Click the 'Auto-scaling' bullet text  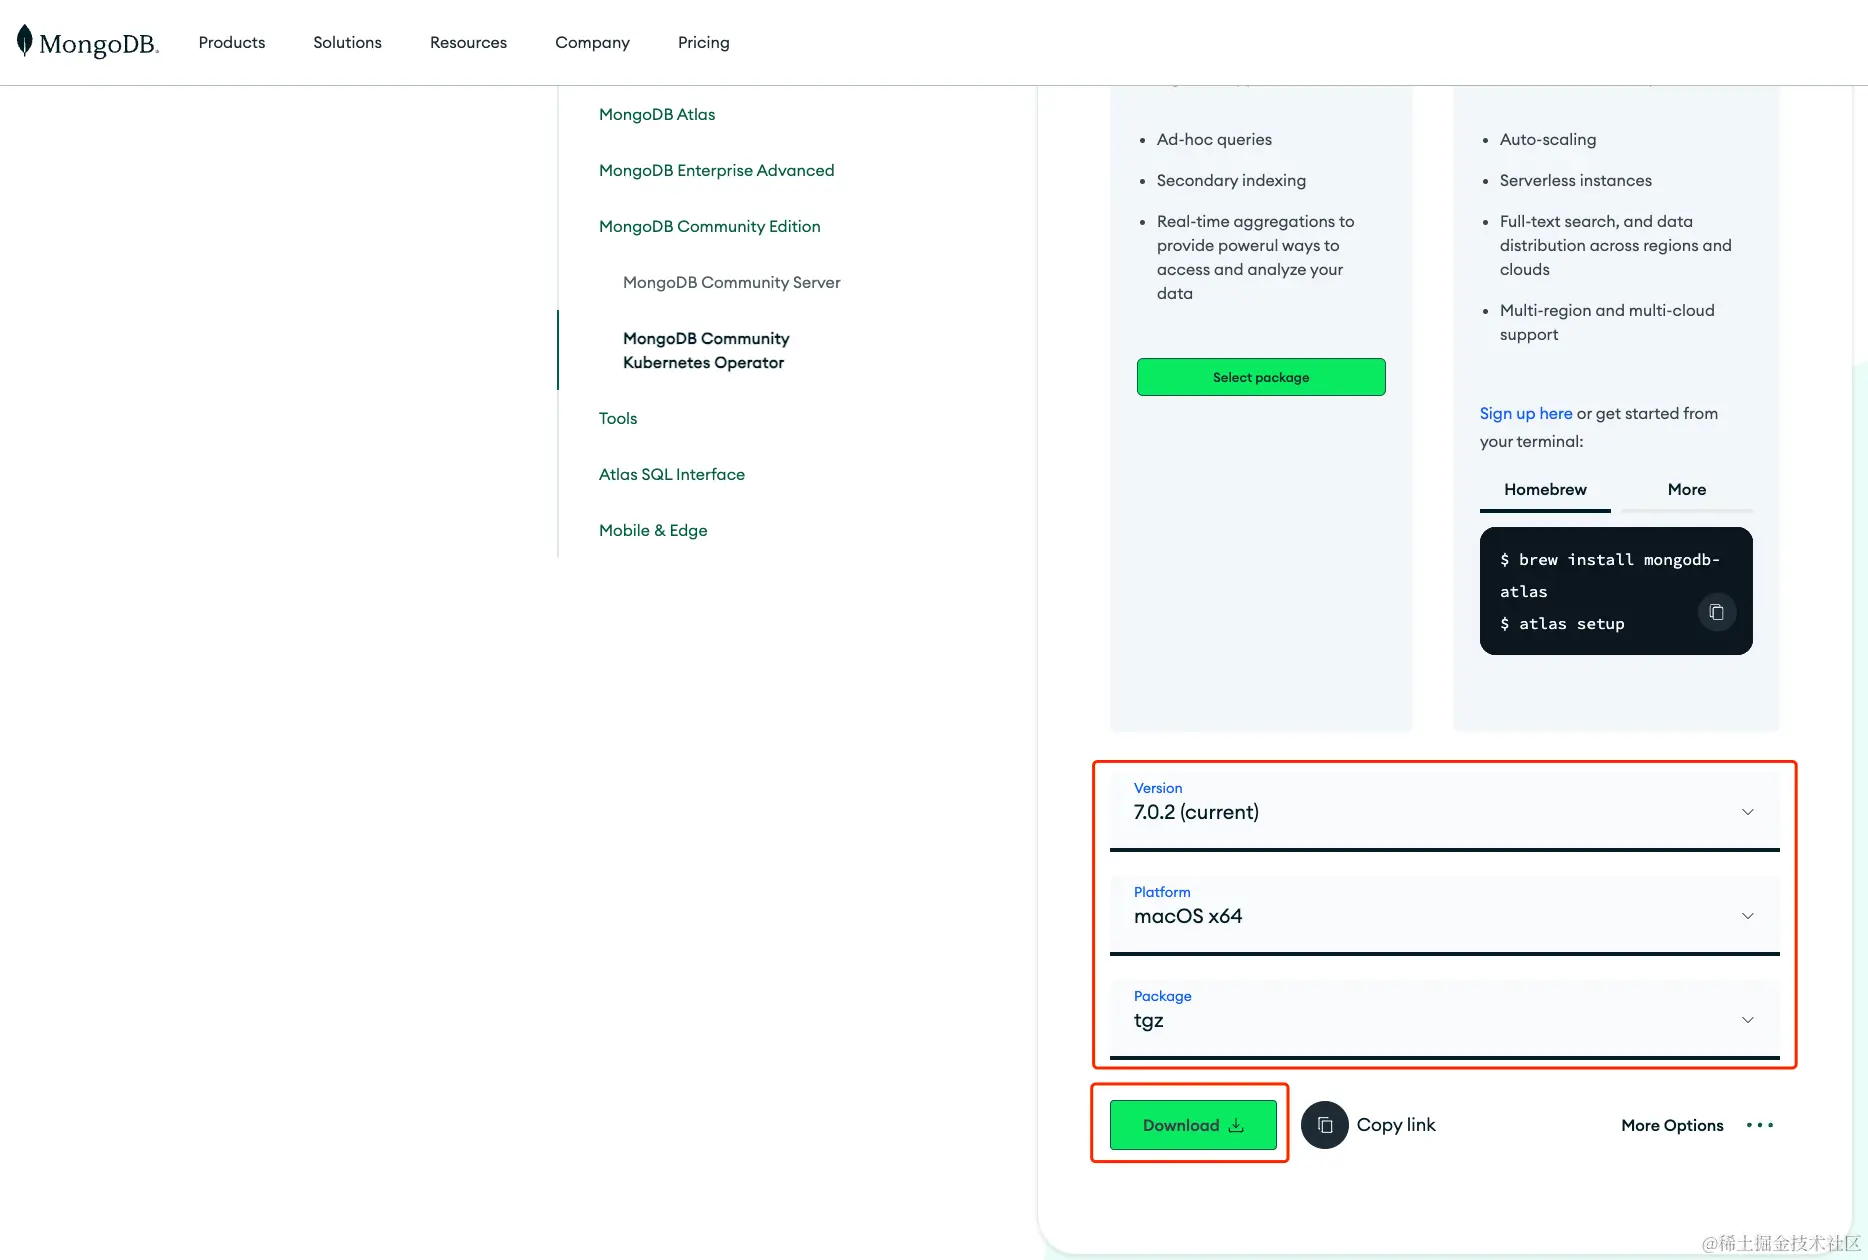click(1548, 139)
